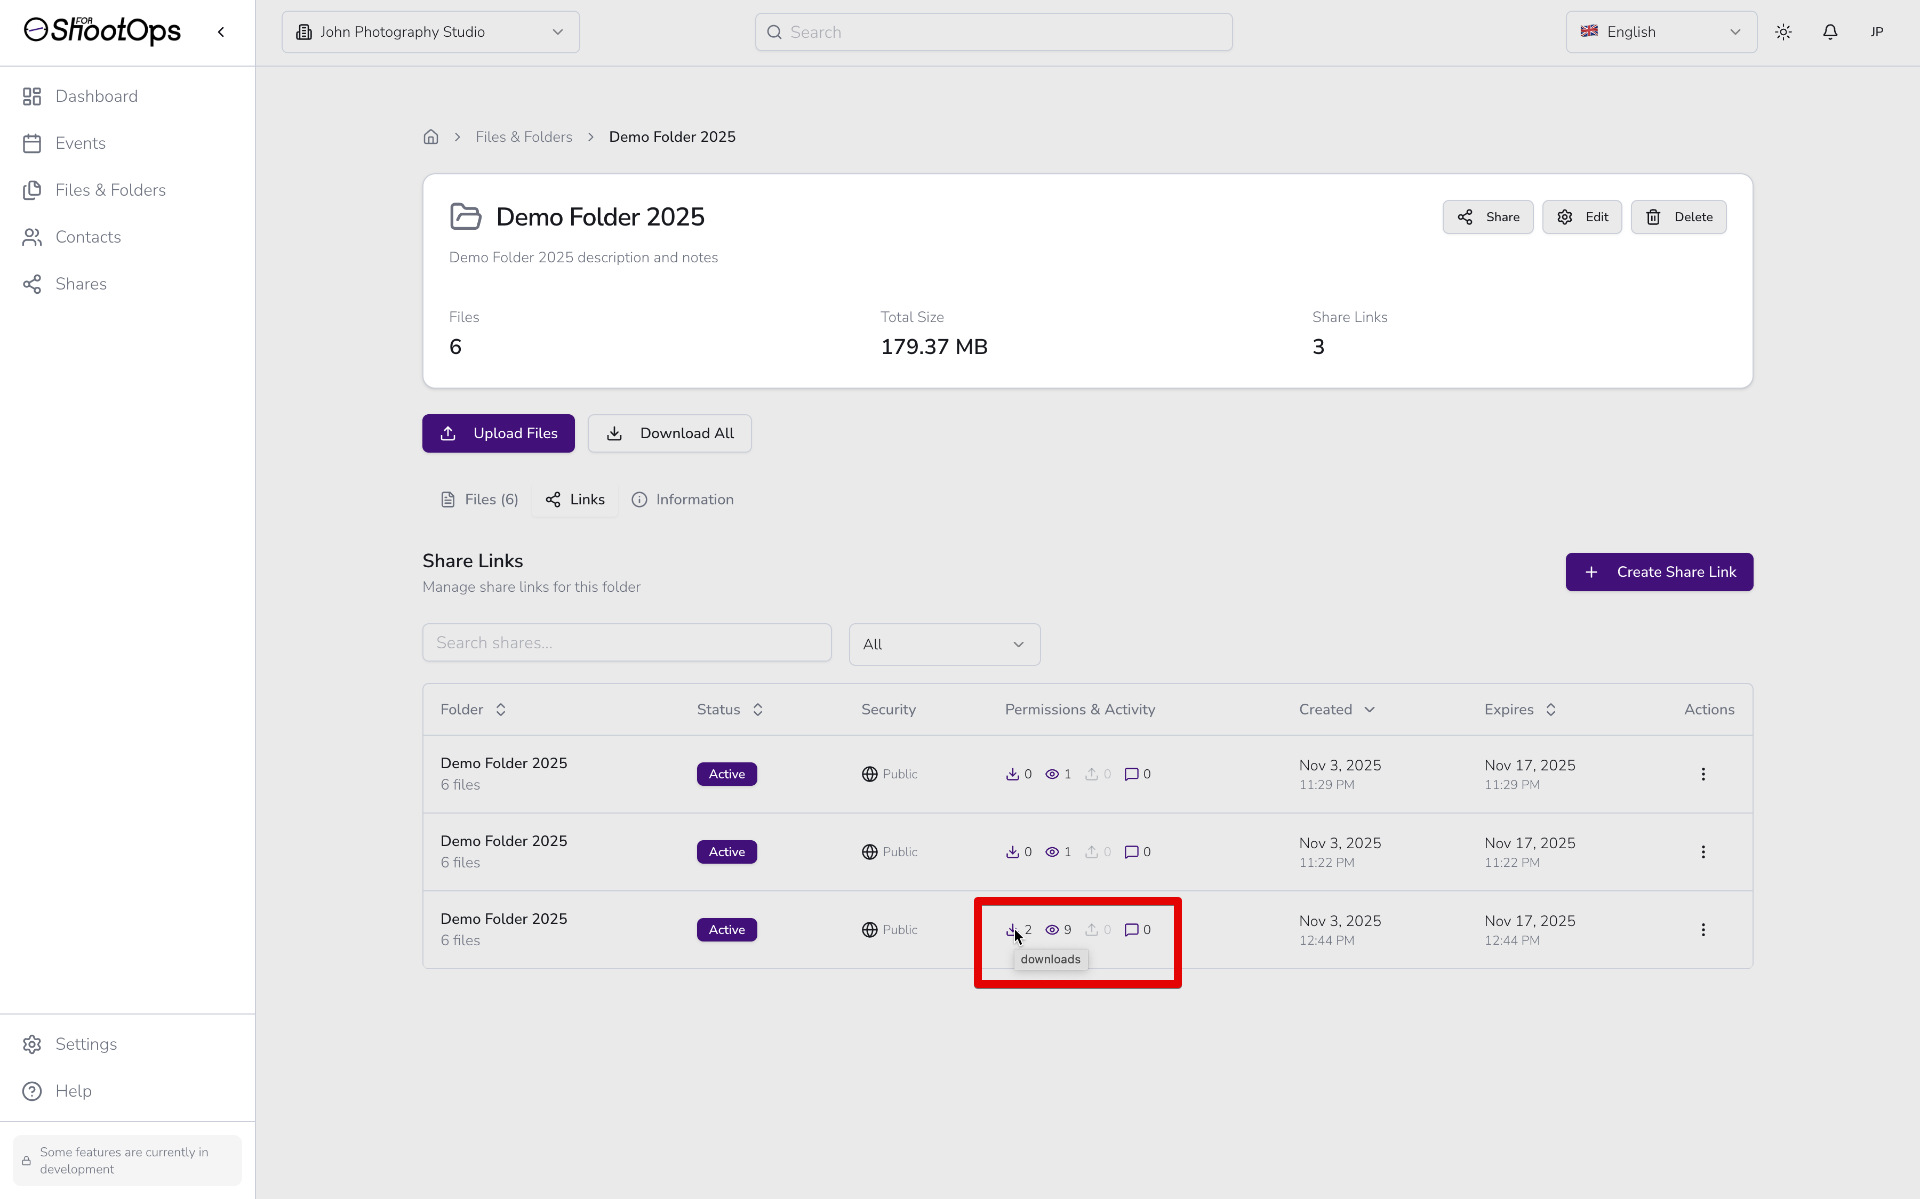Open the JP user avatar menu

click(1877, 32)
